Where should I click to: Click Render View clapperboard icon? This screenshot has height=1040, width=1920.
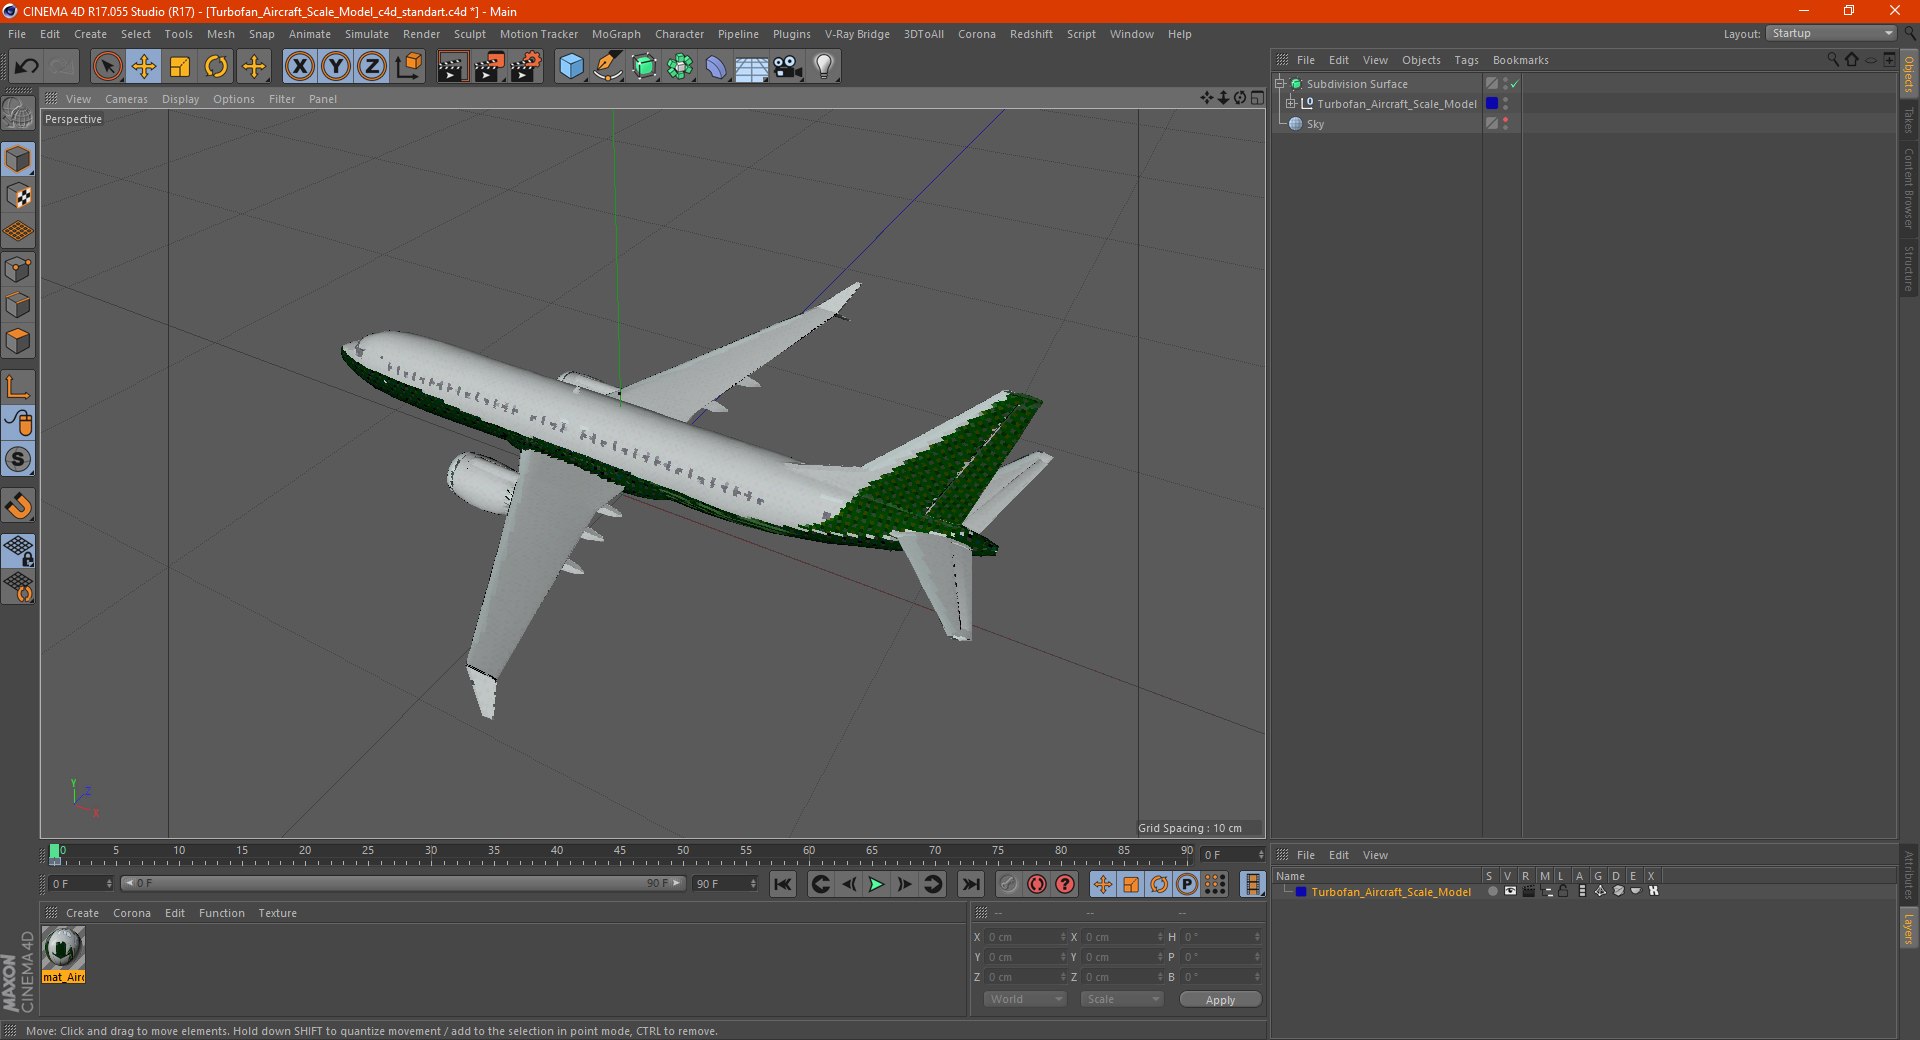pyautogui.click(x=452, y=67)
